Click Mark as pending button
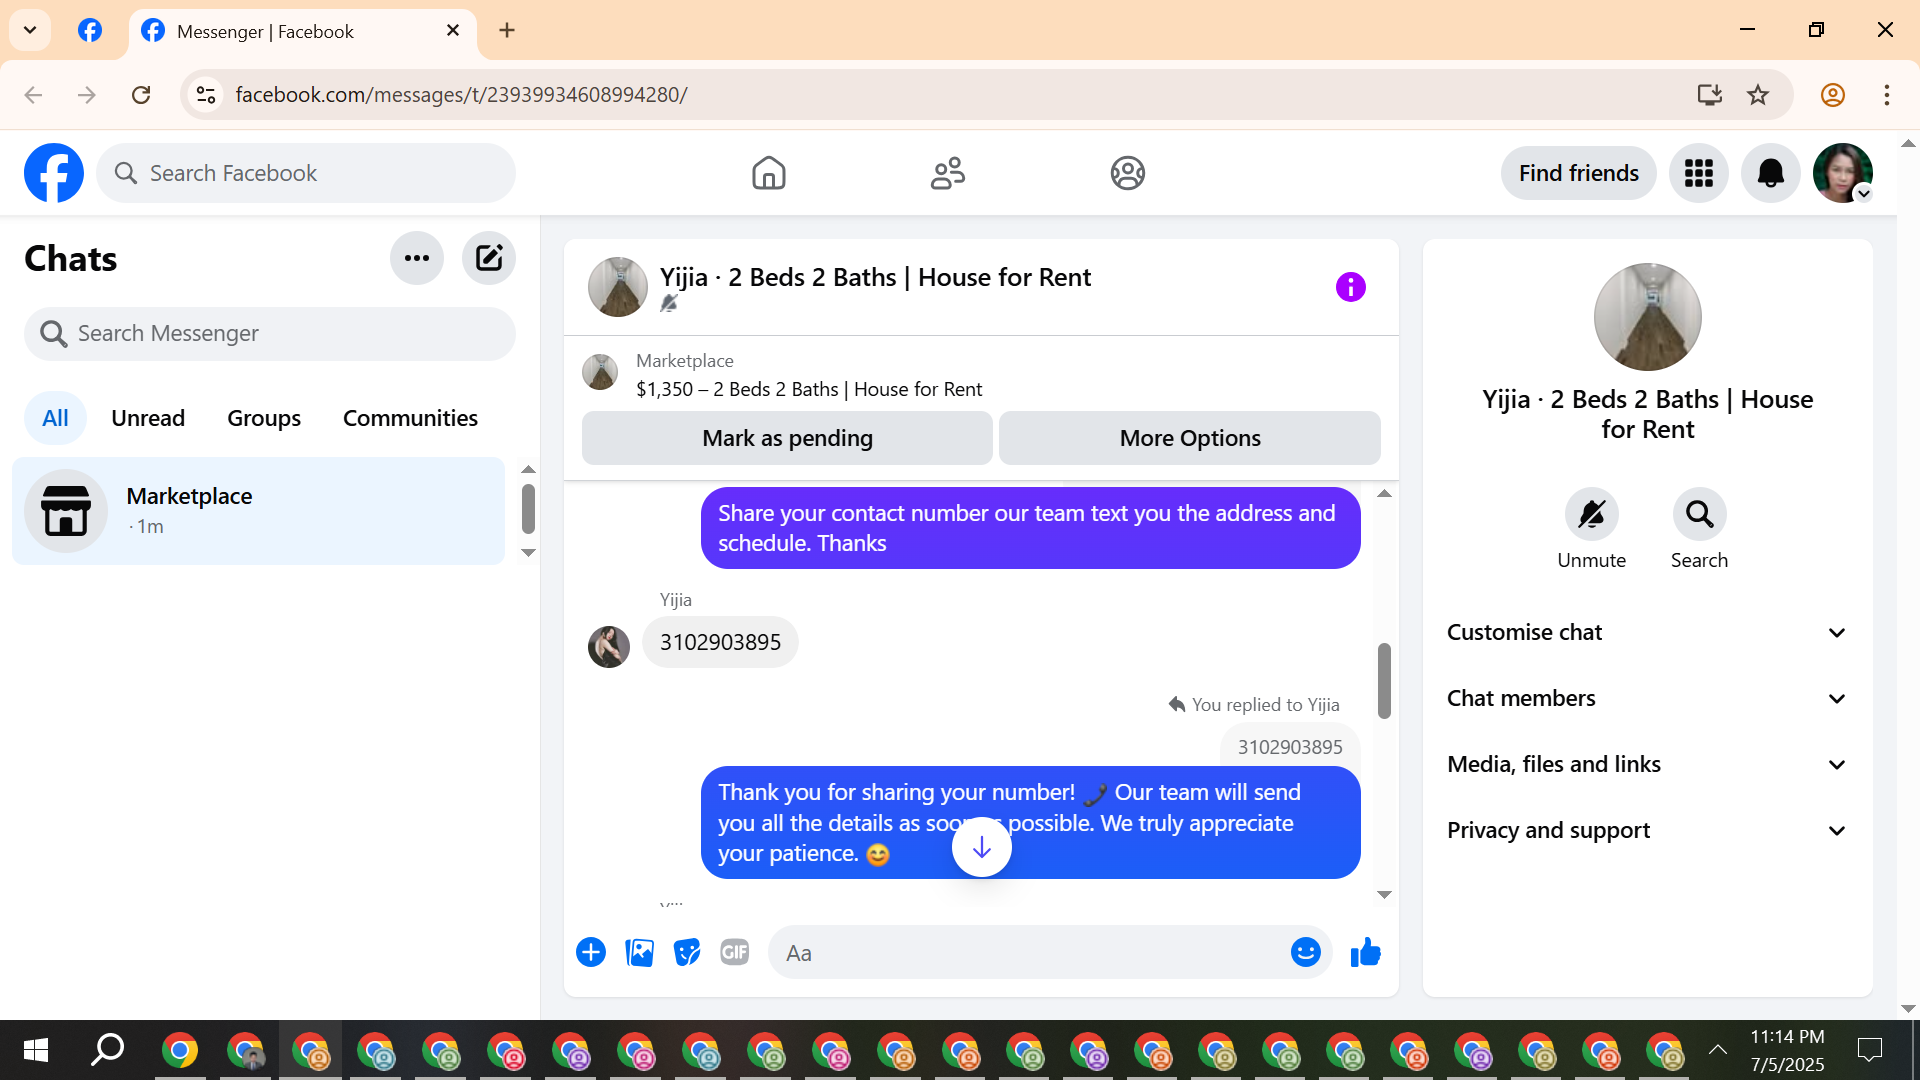The image size is (1920, 1080). tap(787, 438)
